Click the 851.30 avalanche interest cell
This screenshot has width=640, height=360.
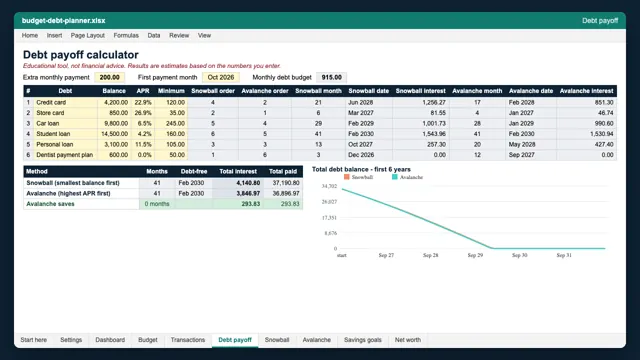point(587,102)
